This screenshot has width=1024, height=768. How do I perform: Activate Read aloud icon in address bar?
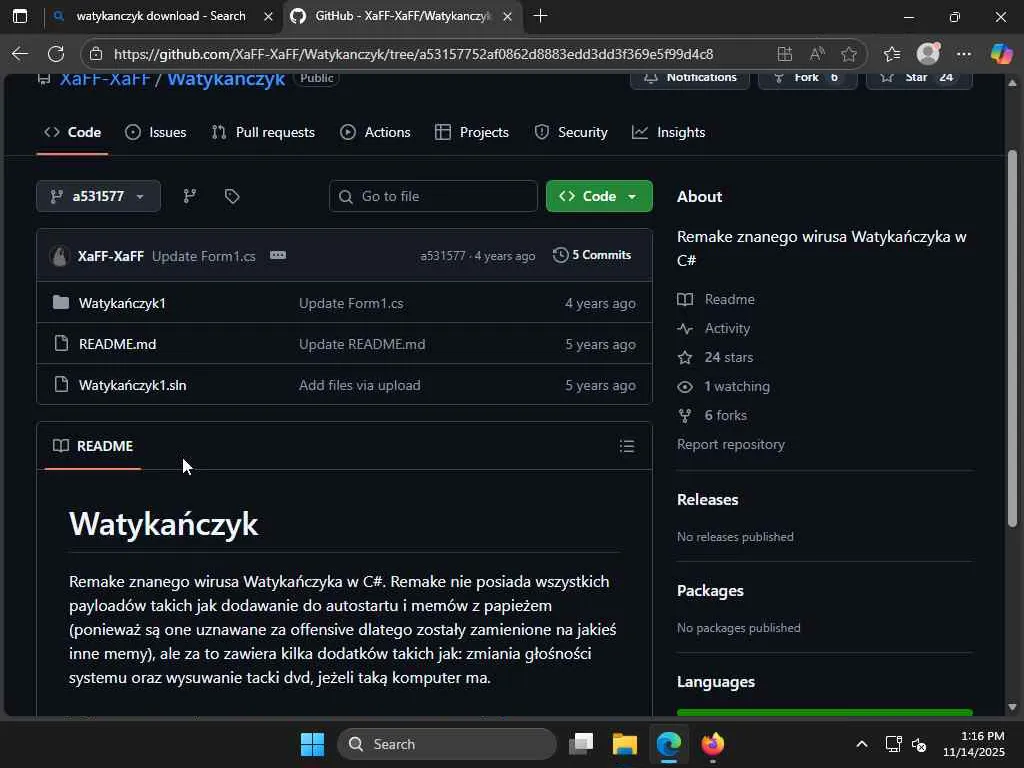click(x=816, y=54)
